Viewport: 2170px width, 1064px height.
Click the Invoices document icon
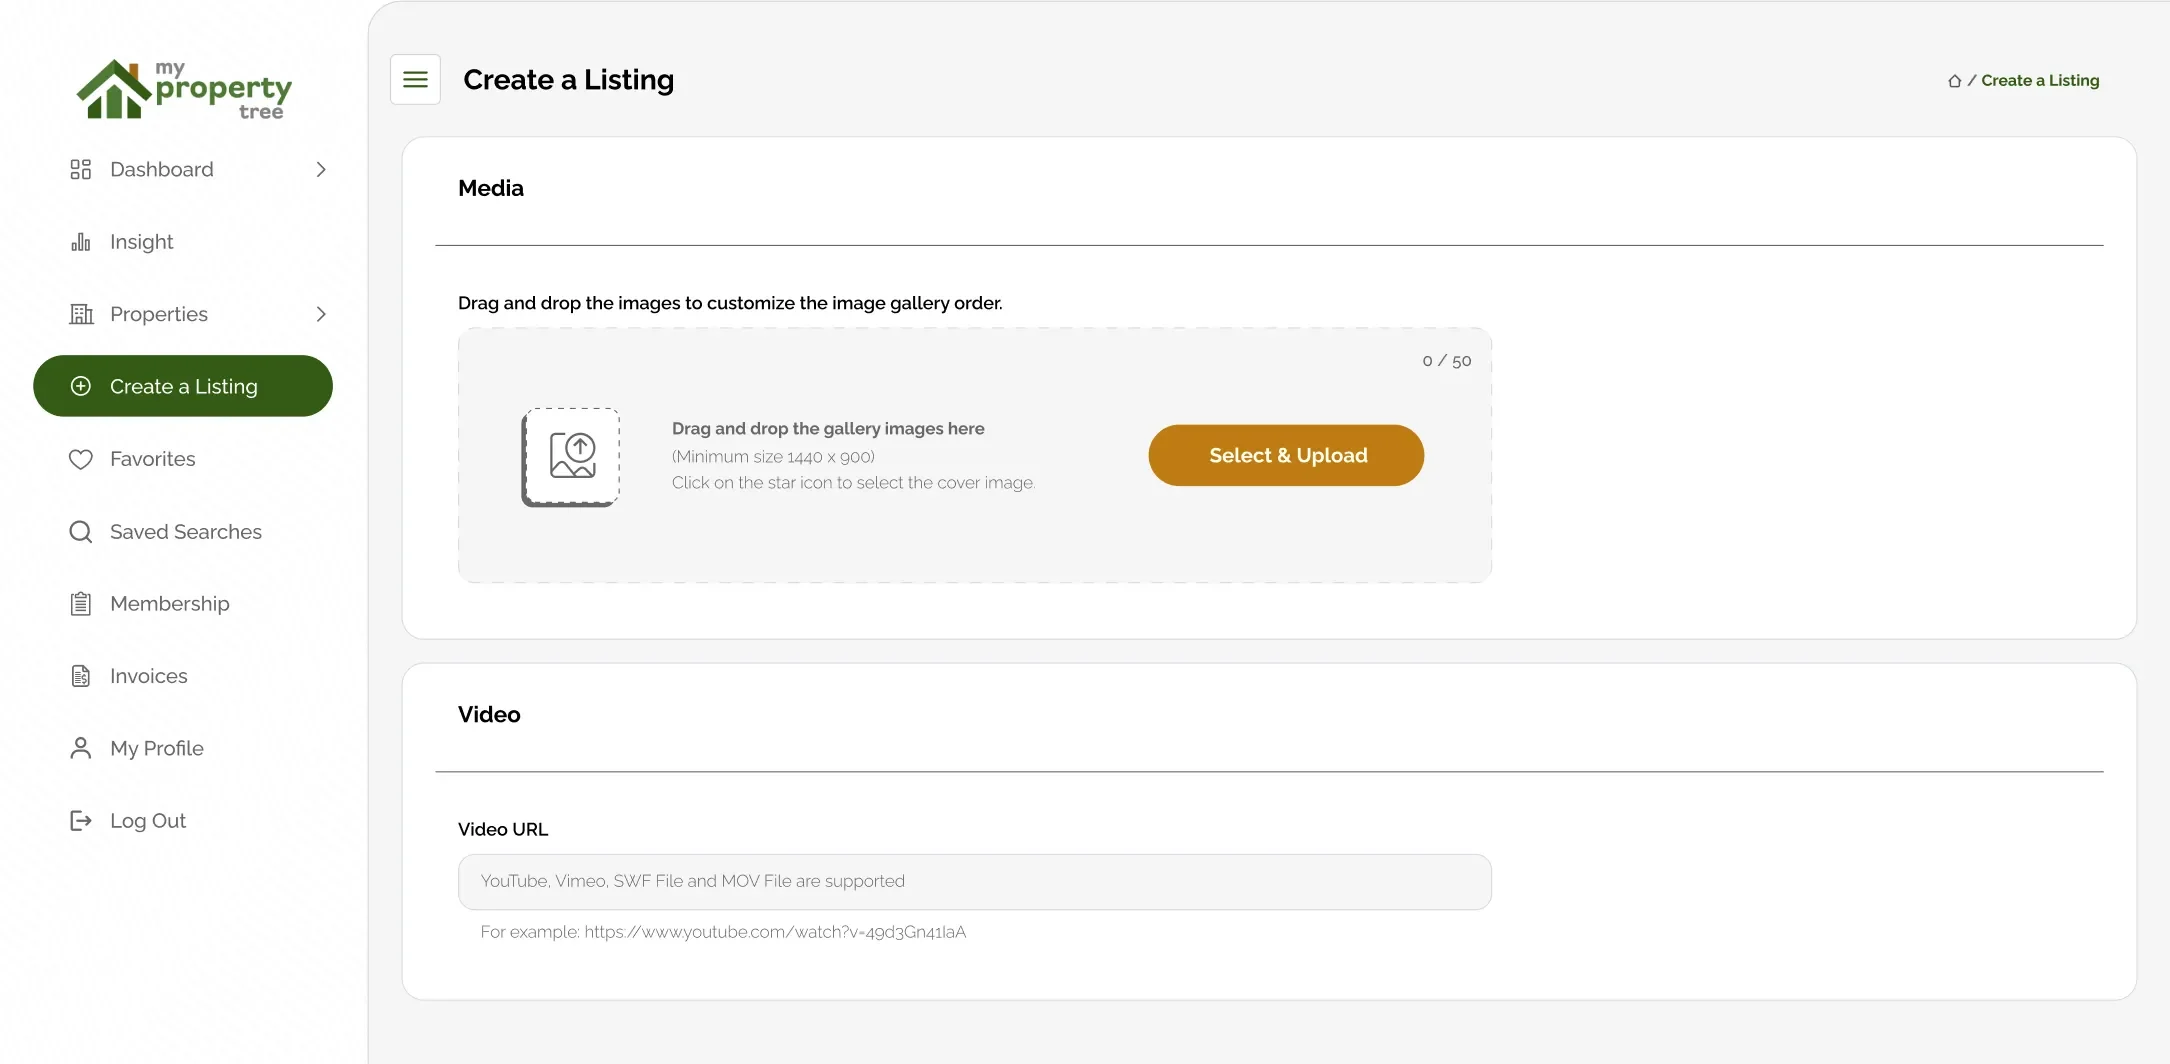(x=81, y=676)
